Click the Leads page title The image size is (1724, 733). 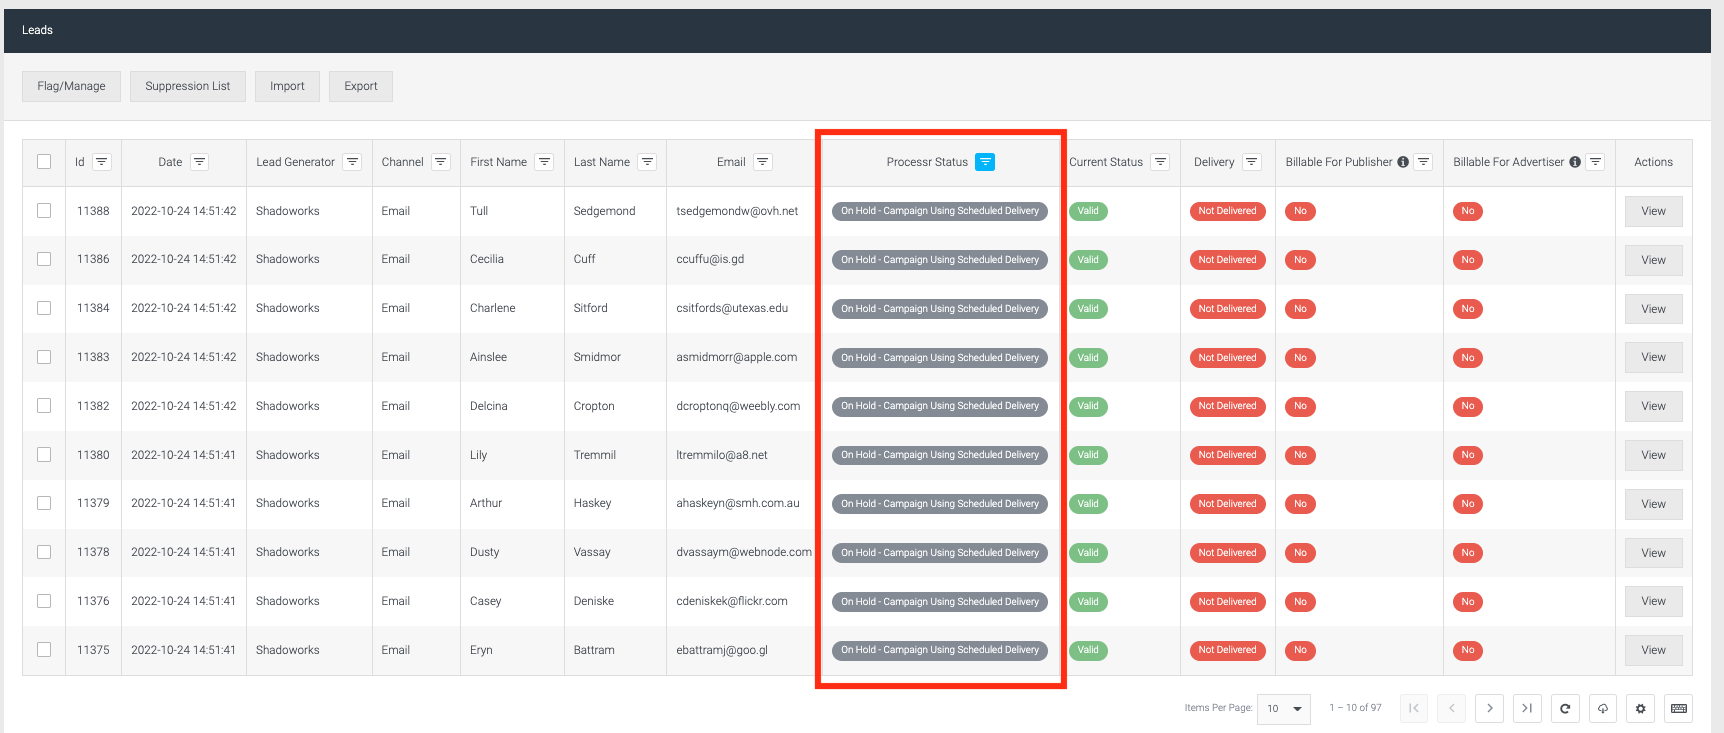37,30
